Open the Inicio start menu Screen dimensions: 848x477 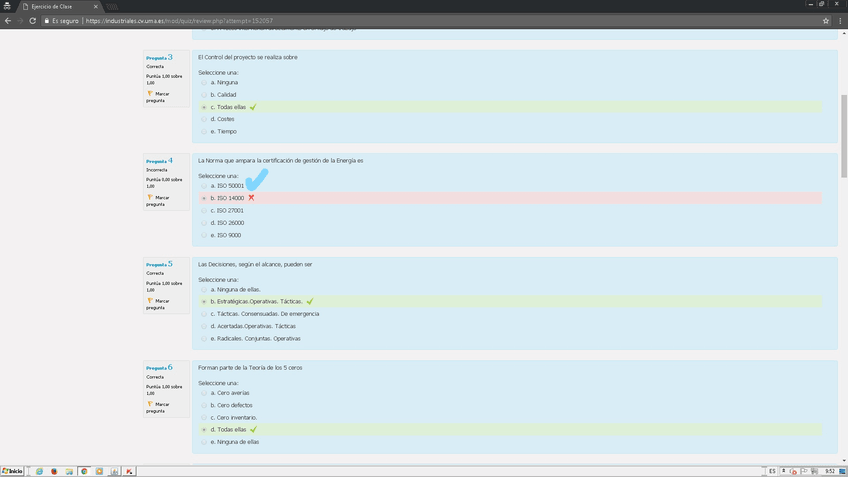[13, 471]
